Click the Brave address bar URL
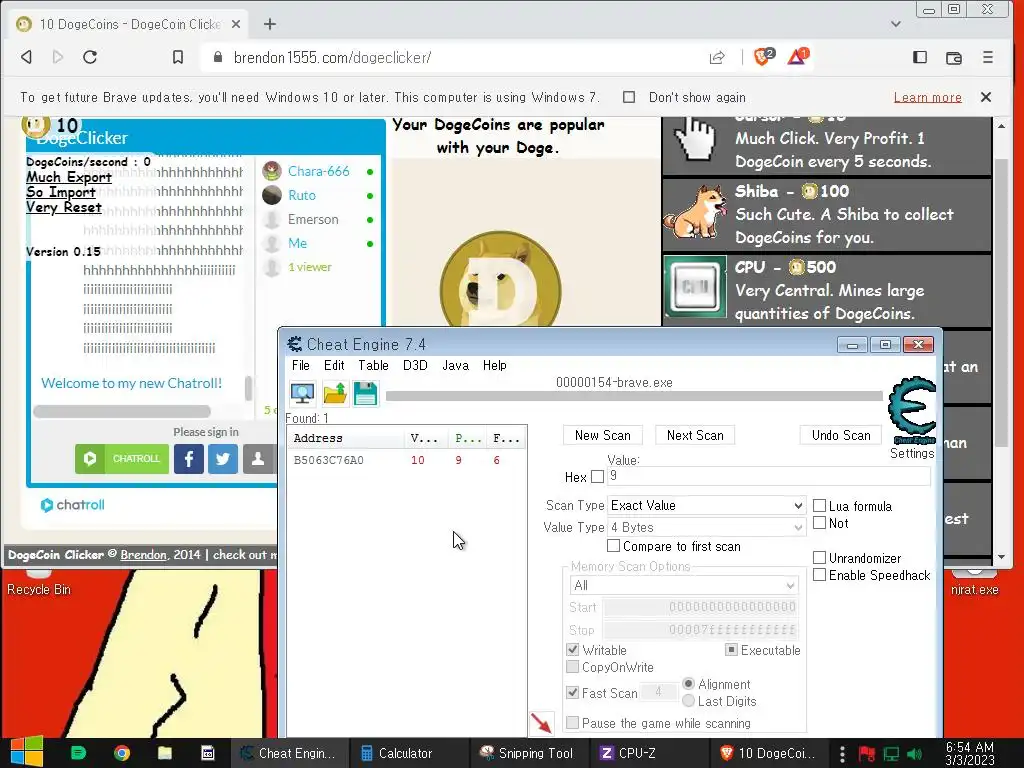This screenshot has width=1024, height=768. [332, 57]
